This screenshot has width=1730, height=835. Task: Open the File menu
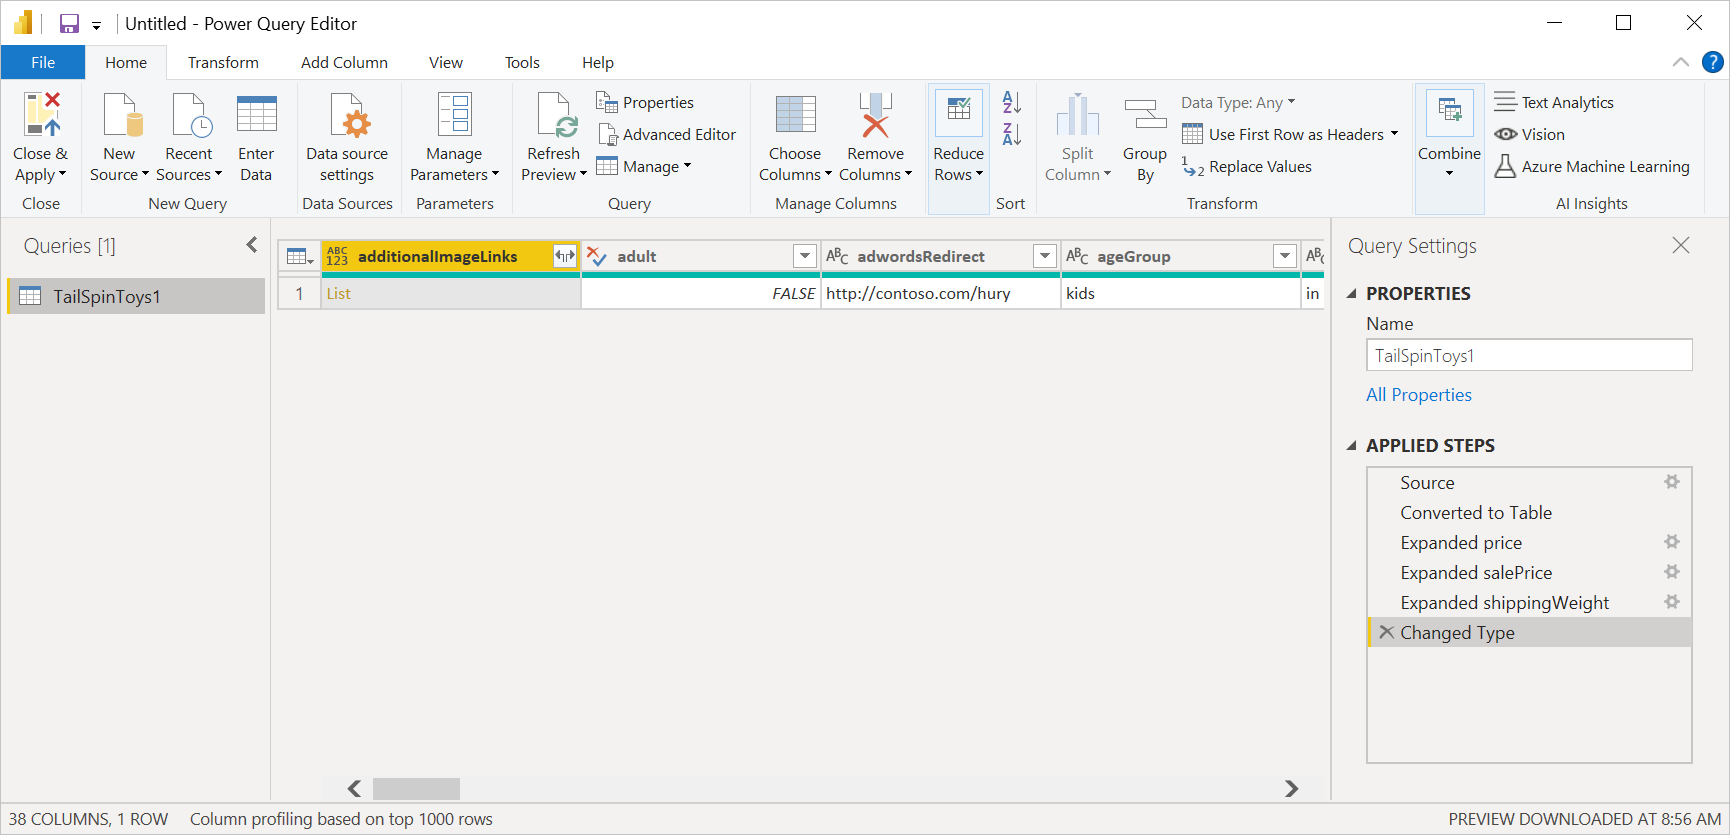click(43, 62)
